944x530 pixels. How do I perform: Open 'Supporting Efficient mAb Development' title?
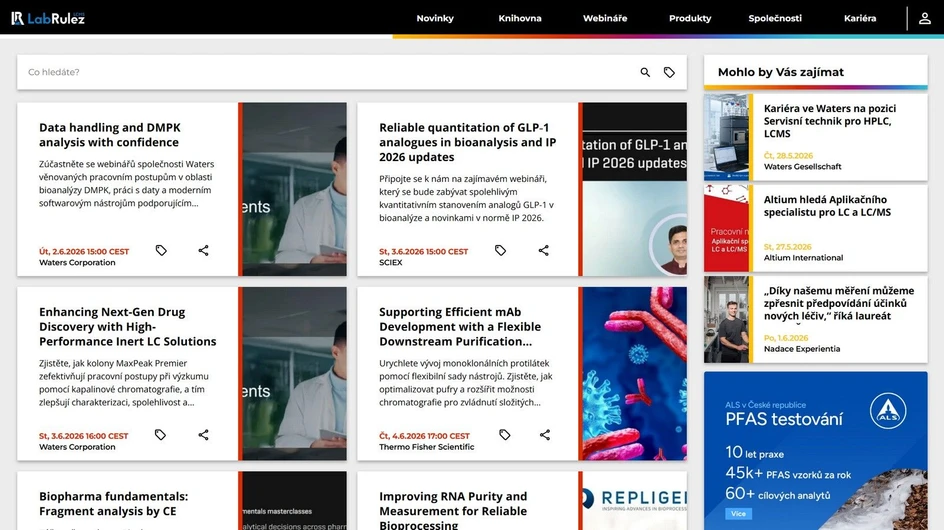pyautogui.click(x=460, y=326)
